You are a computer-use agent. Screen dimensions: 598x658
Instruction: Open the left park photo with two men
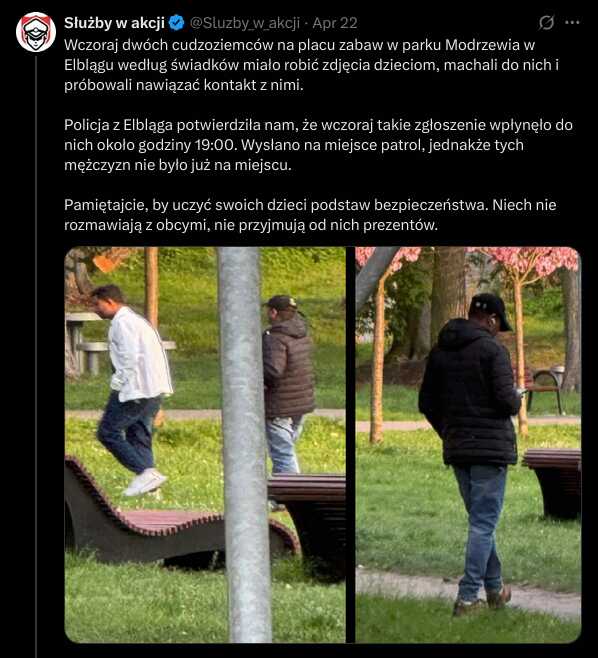205,445
